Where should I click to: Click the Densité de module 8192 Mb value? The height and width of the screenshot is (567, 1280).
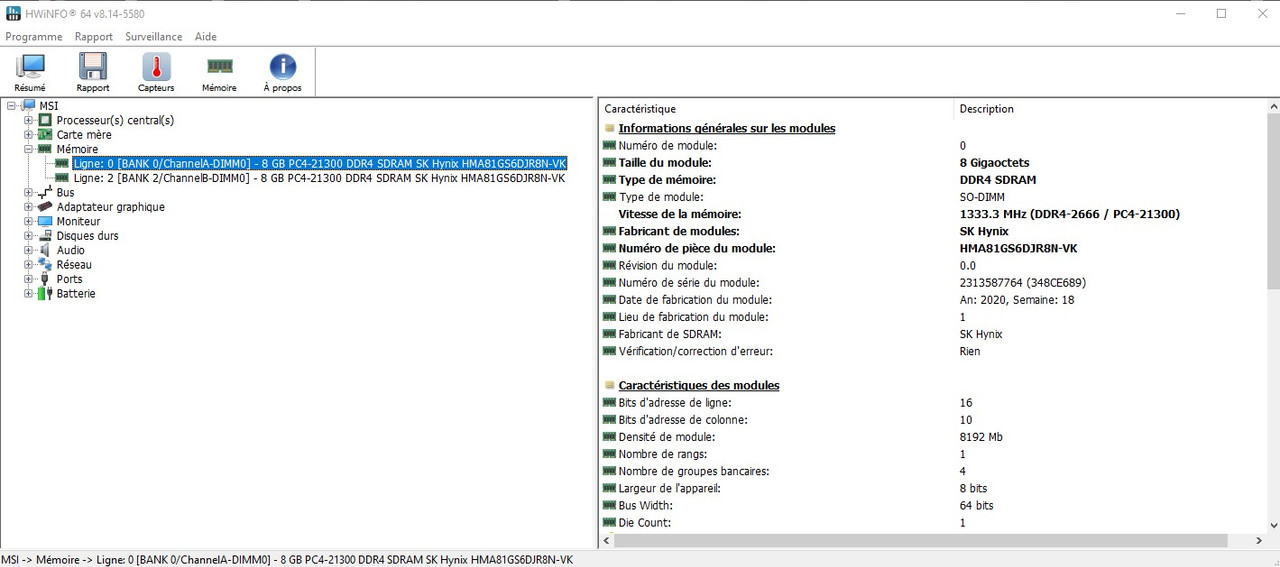click(981, 437)
